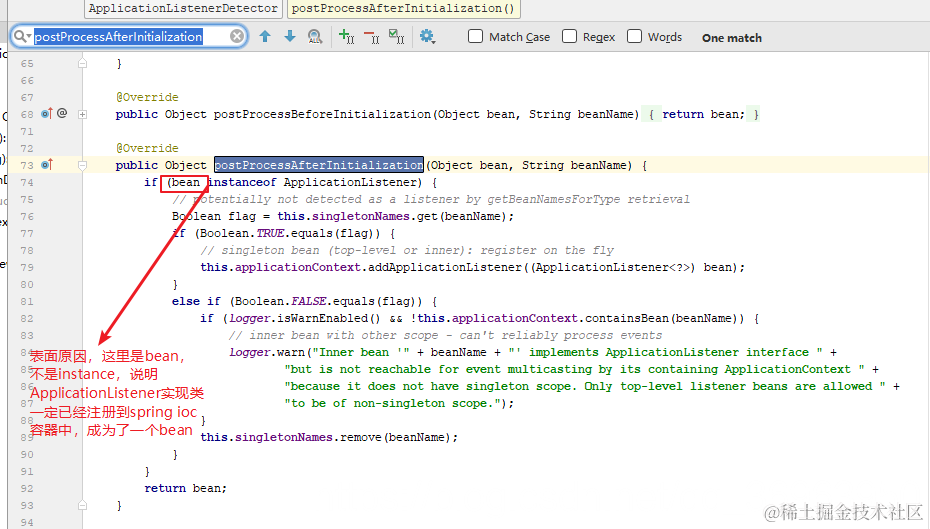
Task: Click @Override annotation on line 67
Action: click(x=147, y=97)
